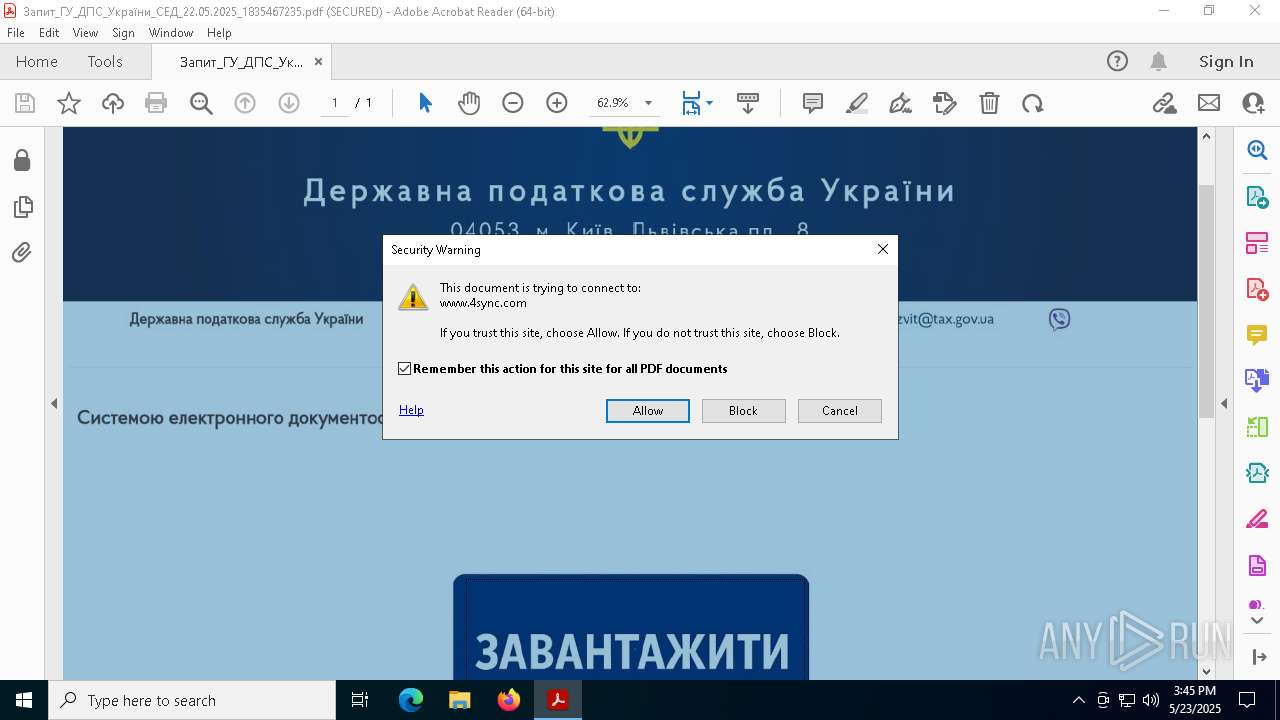Open the notifications bell
The width and height of the screenshot is (1280, 720).
click(1159, 61)
